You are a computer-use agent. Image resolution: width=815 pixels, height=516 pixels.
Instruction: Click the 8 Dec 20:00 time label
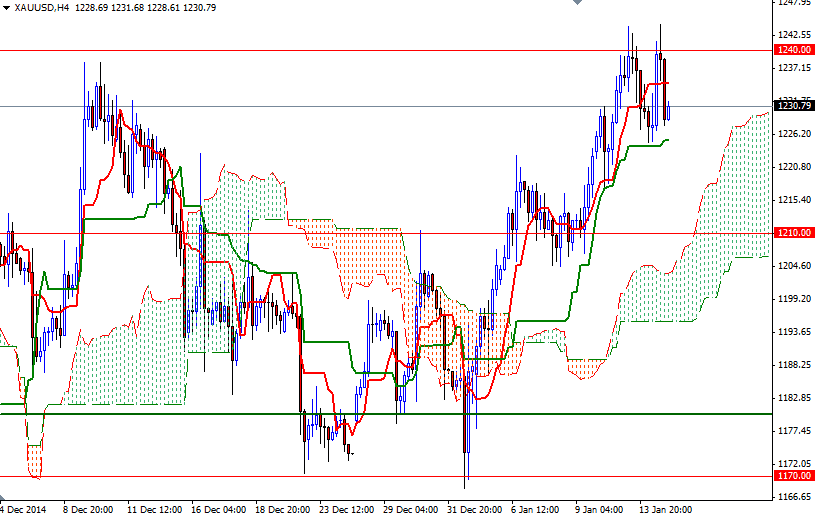(x=88, y=508)
